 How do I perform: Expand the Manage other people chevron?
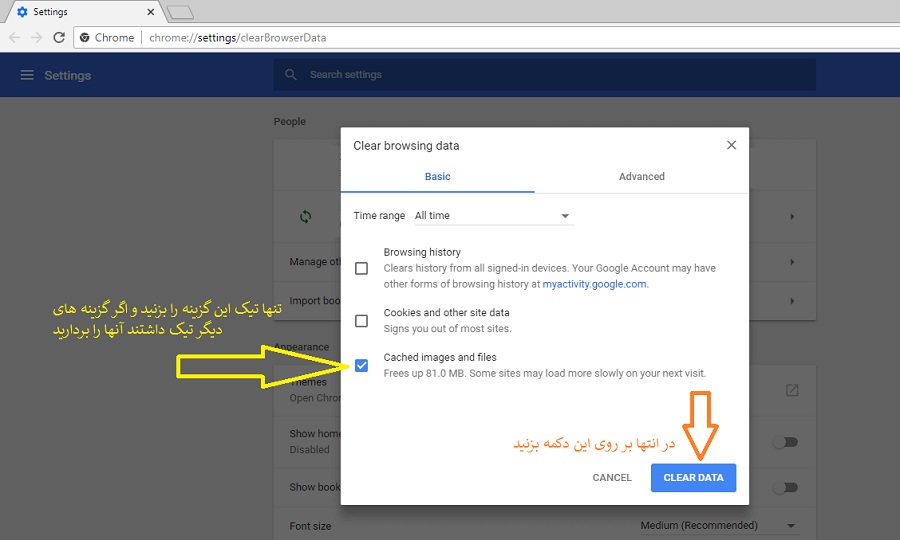point(792,262)
